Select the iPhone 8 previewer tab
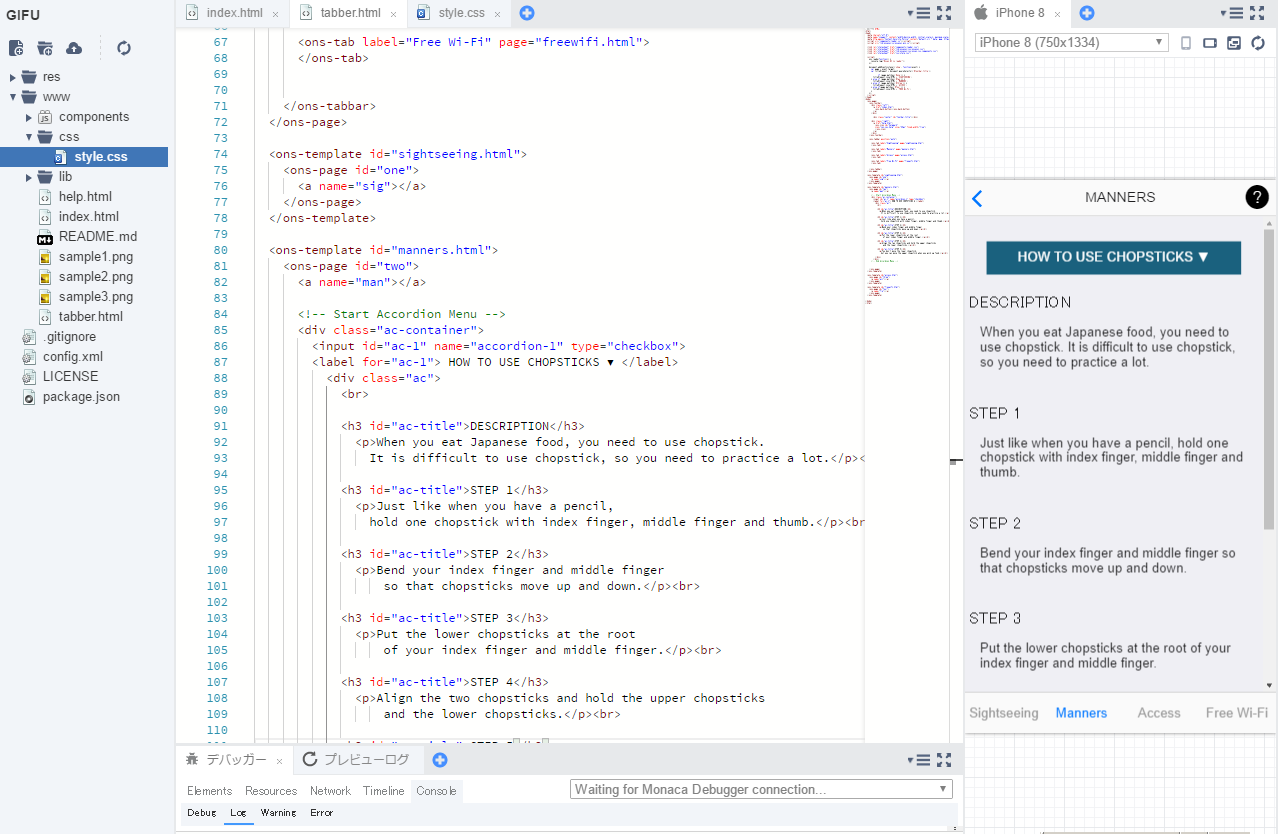This screenshot has width=1278, height=834. [x=1019, y=13]
